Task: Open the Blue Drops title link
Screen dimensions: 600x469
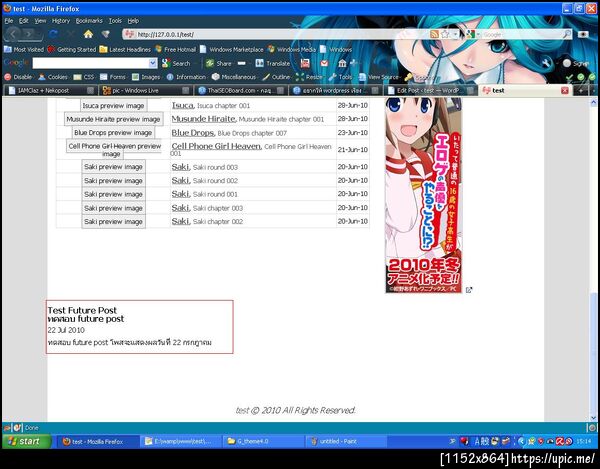Action: [x=192, y=133]
